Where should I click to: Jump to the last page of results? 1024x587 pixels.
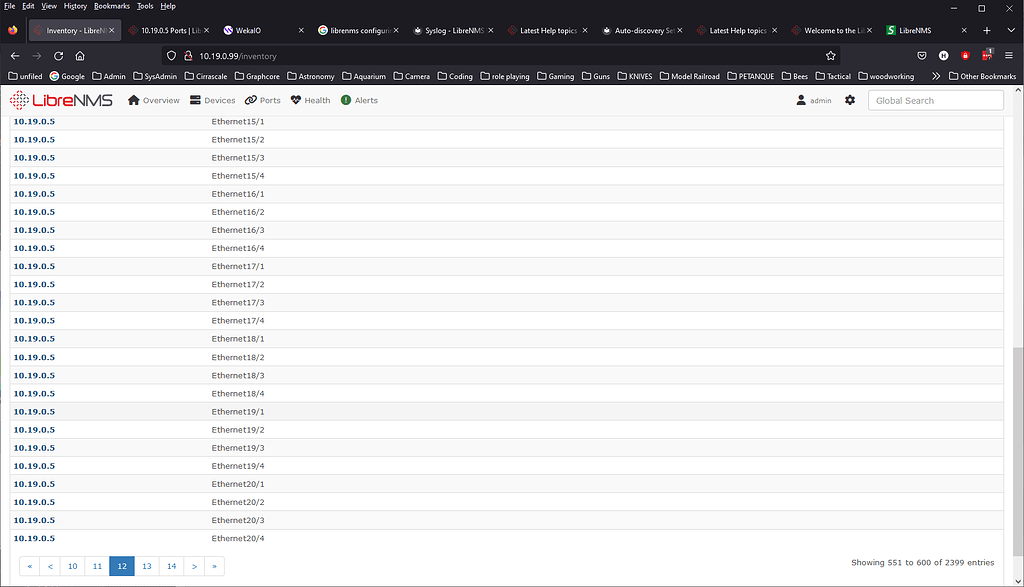pyautogui.click(x=214, y=566)
